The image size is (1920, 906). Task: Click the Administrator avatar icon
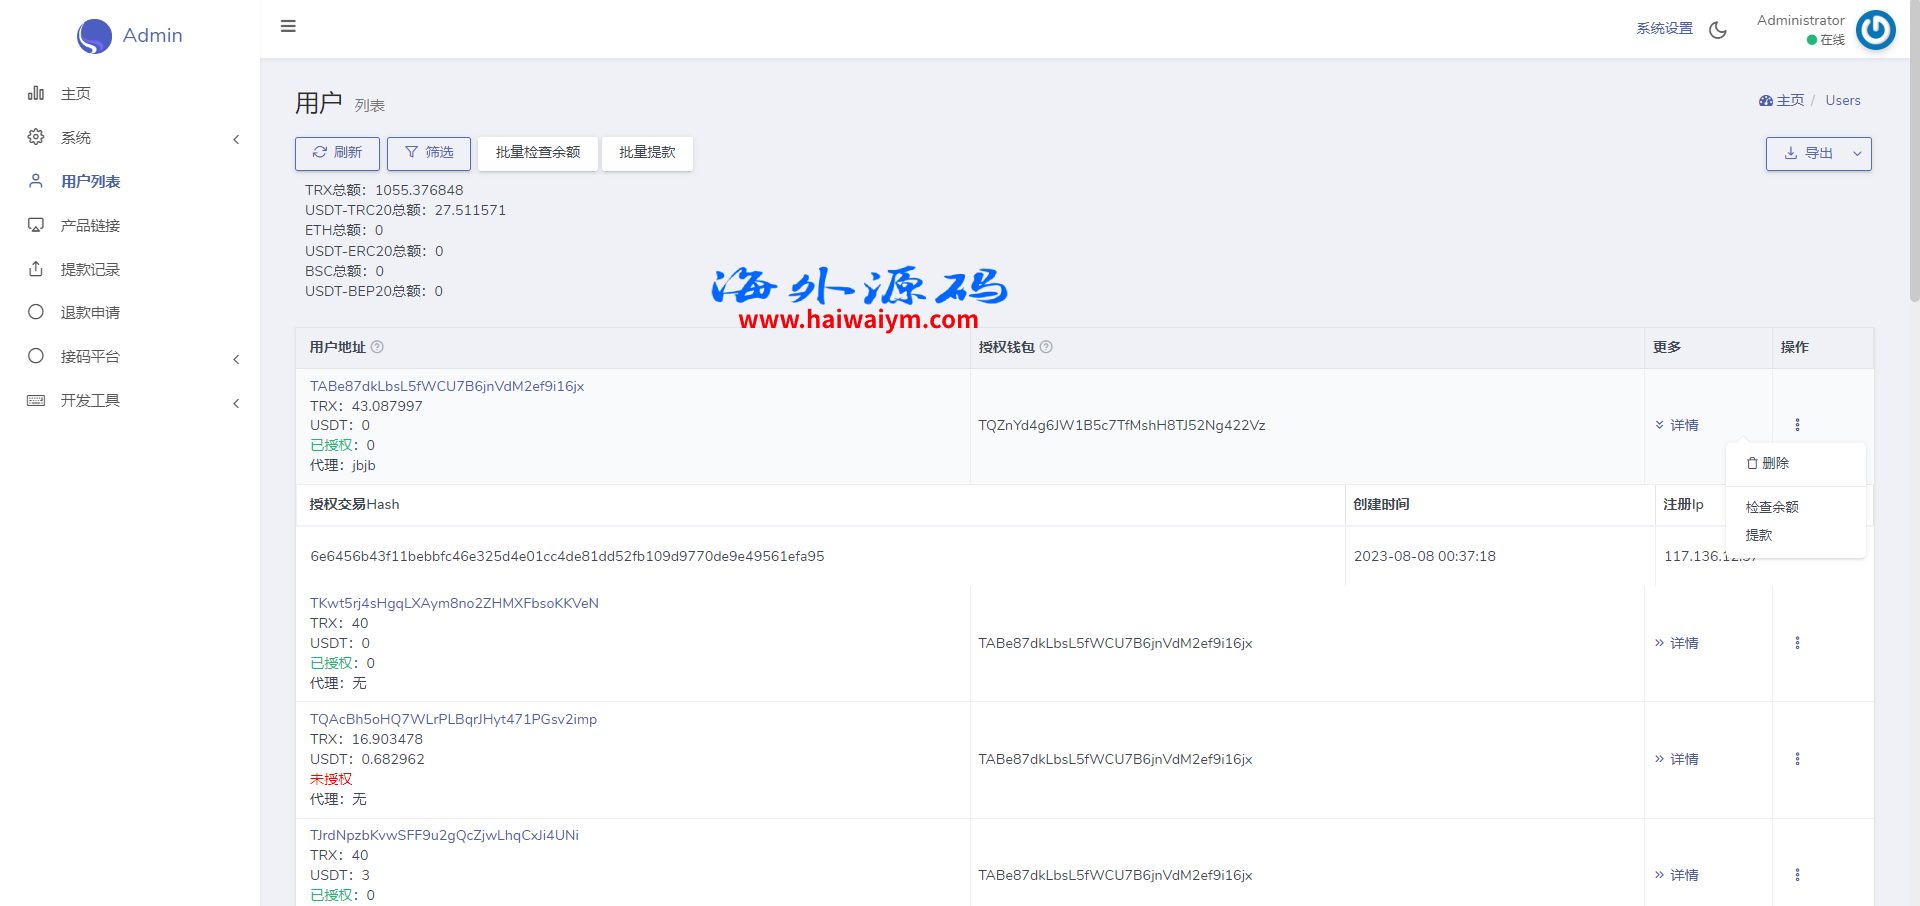click(1875, 30)
